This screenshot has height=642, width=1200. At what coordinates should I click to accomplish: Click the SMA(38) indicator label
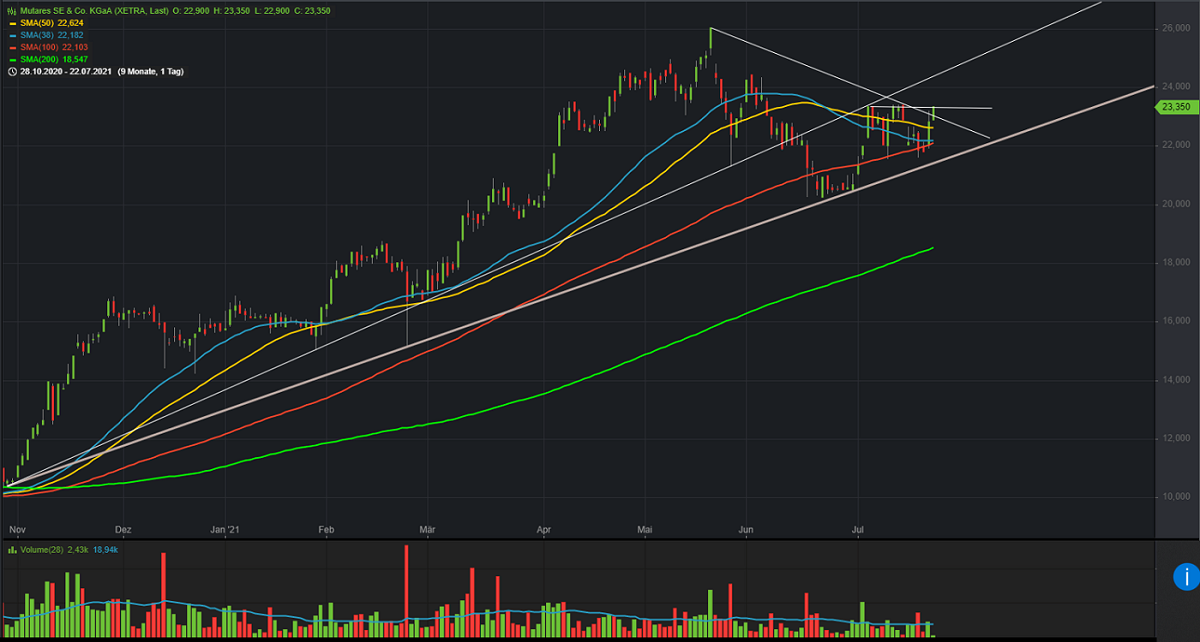[x=38, y=35]
